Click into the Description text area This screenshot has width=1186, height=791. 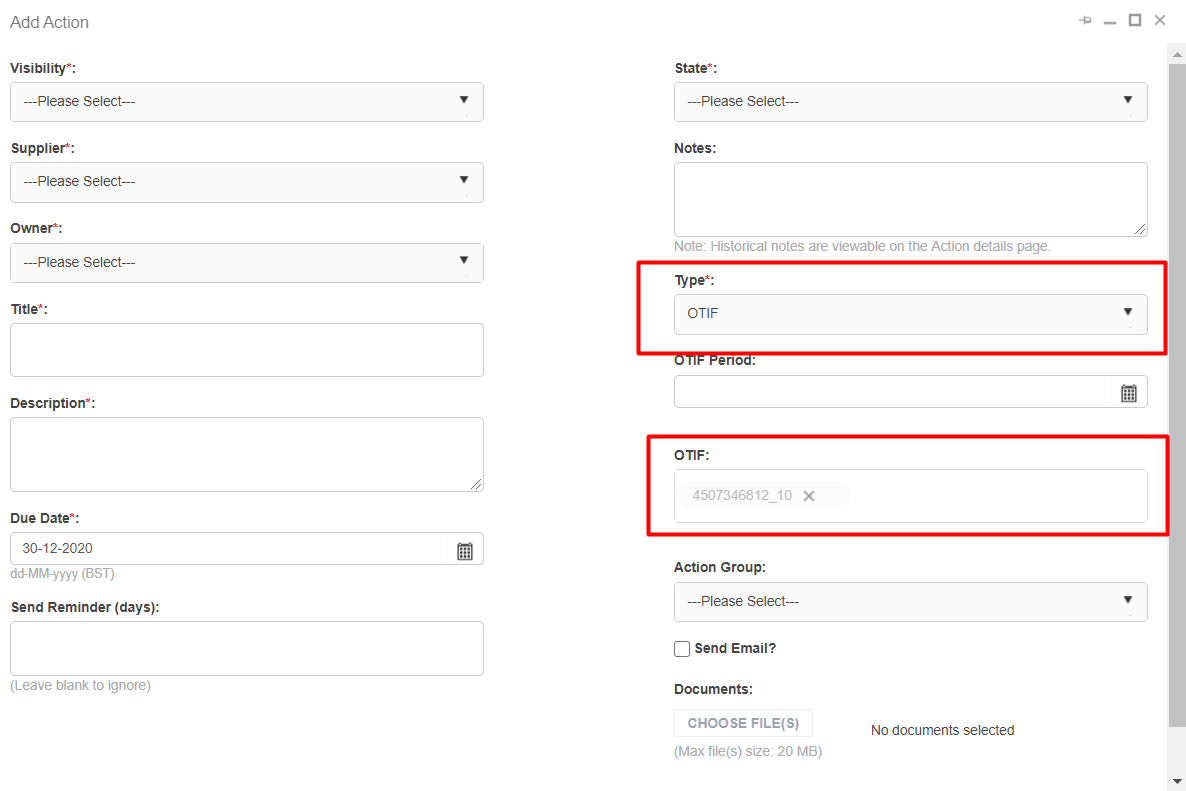point(246,454)
